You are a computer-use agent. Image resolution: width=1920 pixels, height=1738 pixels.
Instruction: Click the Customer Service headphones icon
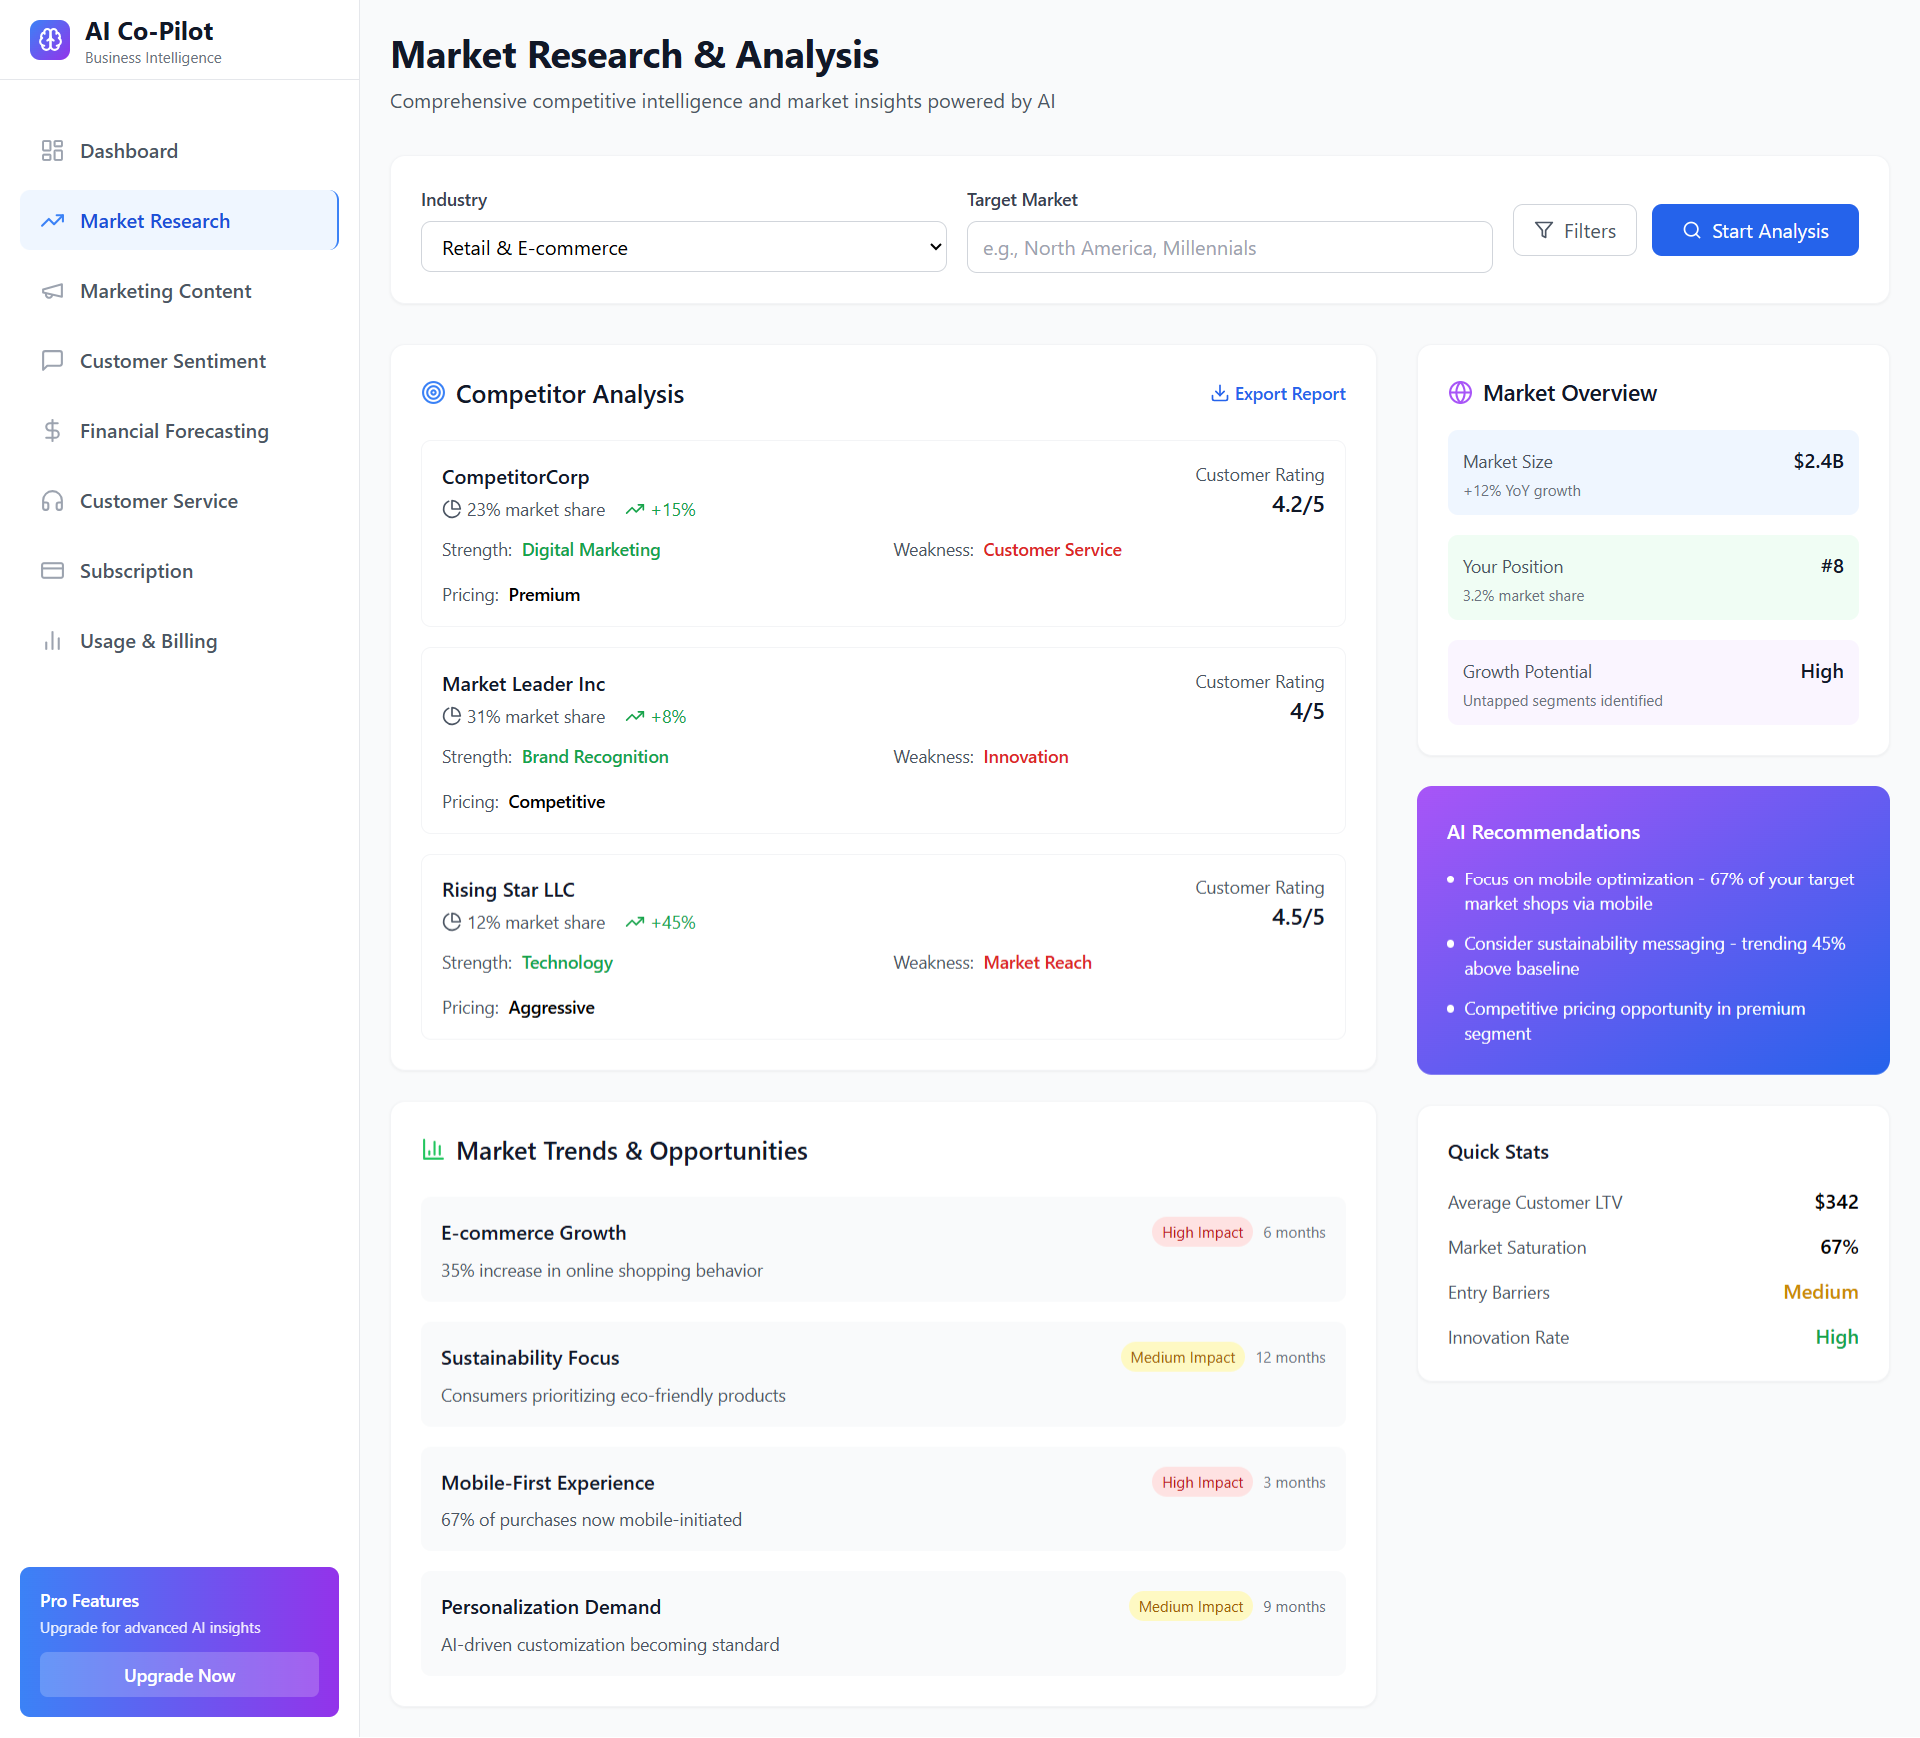(52, 501)
